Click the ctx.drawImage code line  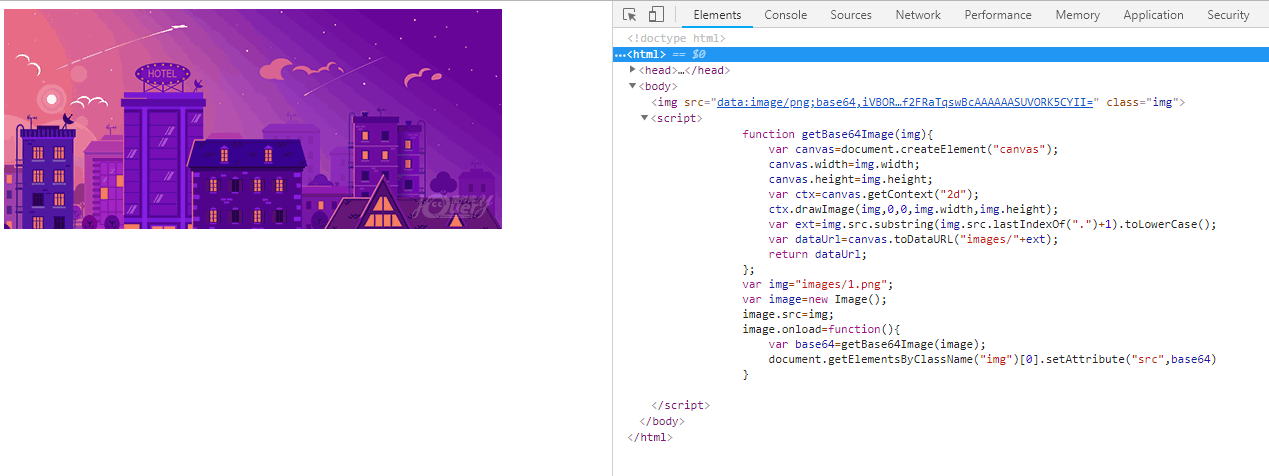point(912,209)
